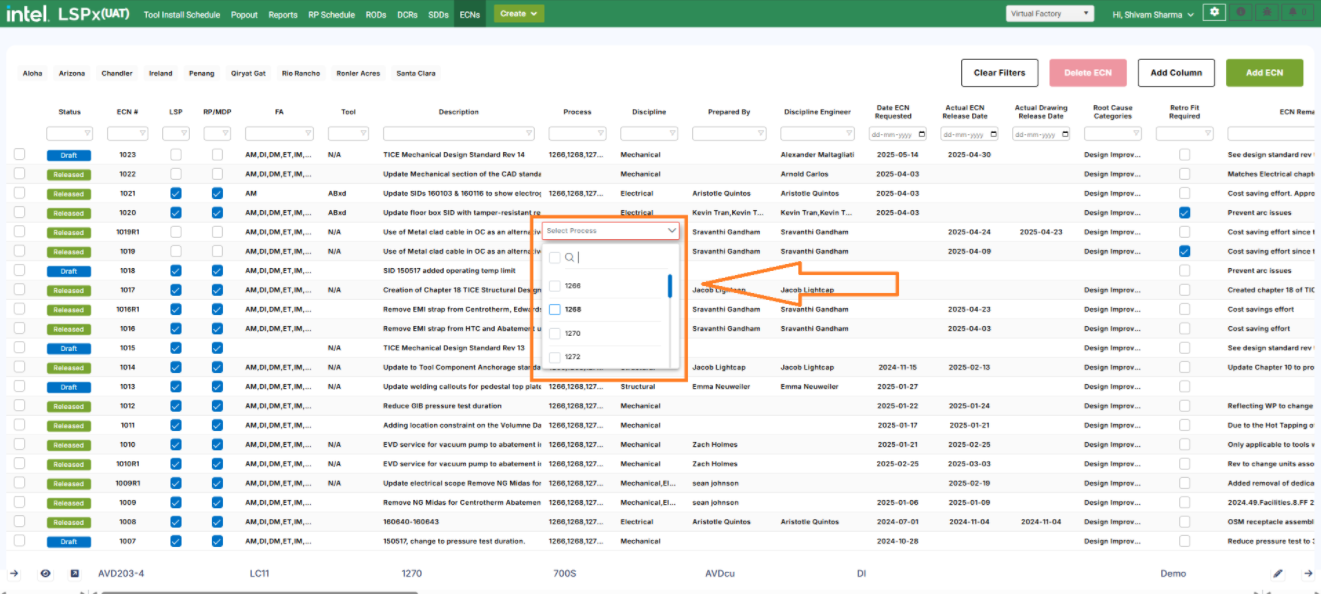1321x594 pixels.
Task: Click the eye icon in bottom bar
Action: point(45,573)
